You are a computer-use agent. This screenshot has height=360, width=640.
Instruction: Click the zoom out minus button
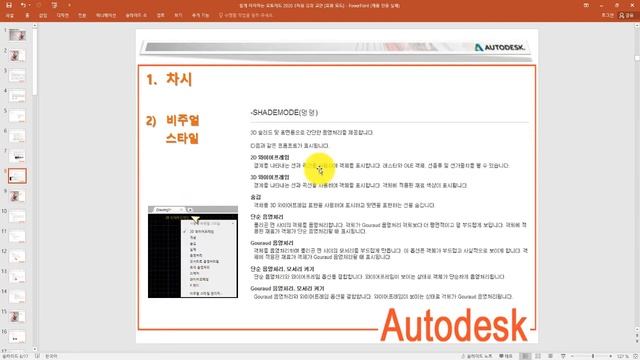coord(573,356)
